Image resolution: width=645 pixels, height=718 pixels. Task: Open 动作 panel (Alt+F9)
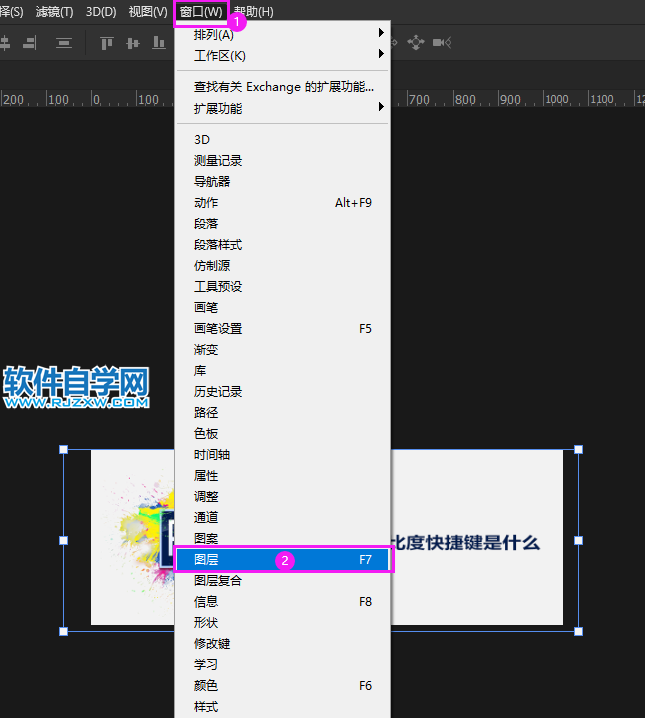[x=282, y=202]
